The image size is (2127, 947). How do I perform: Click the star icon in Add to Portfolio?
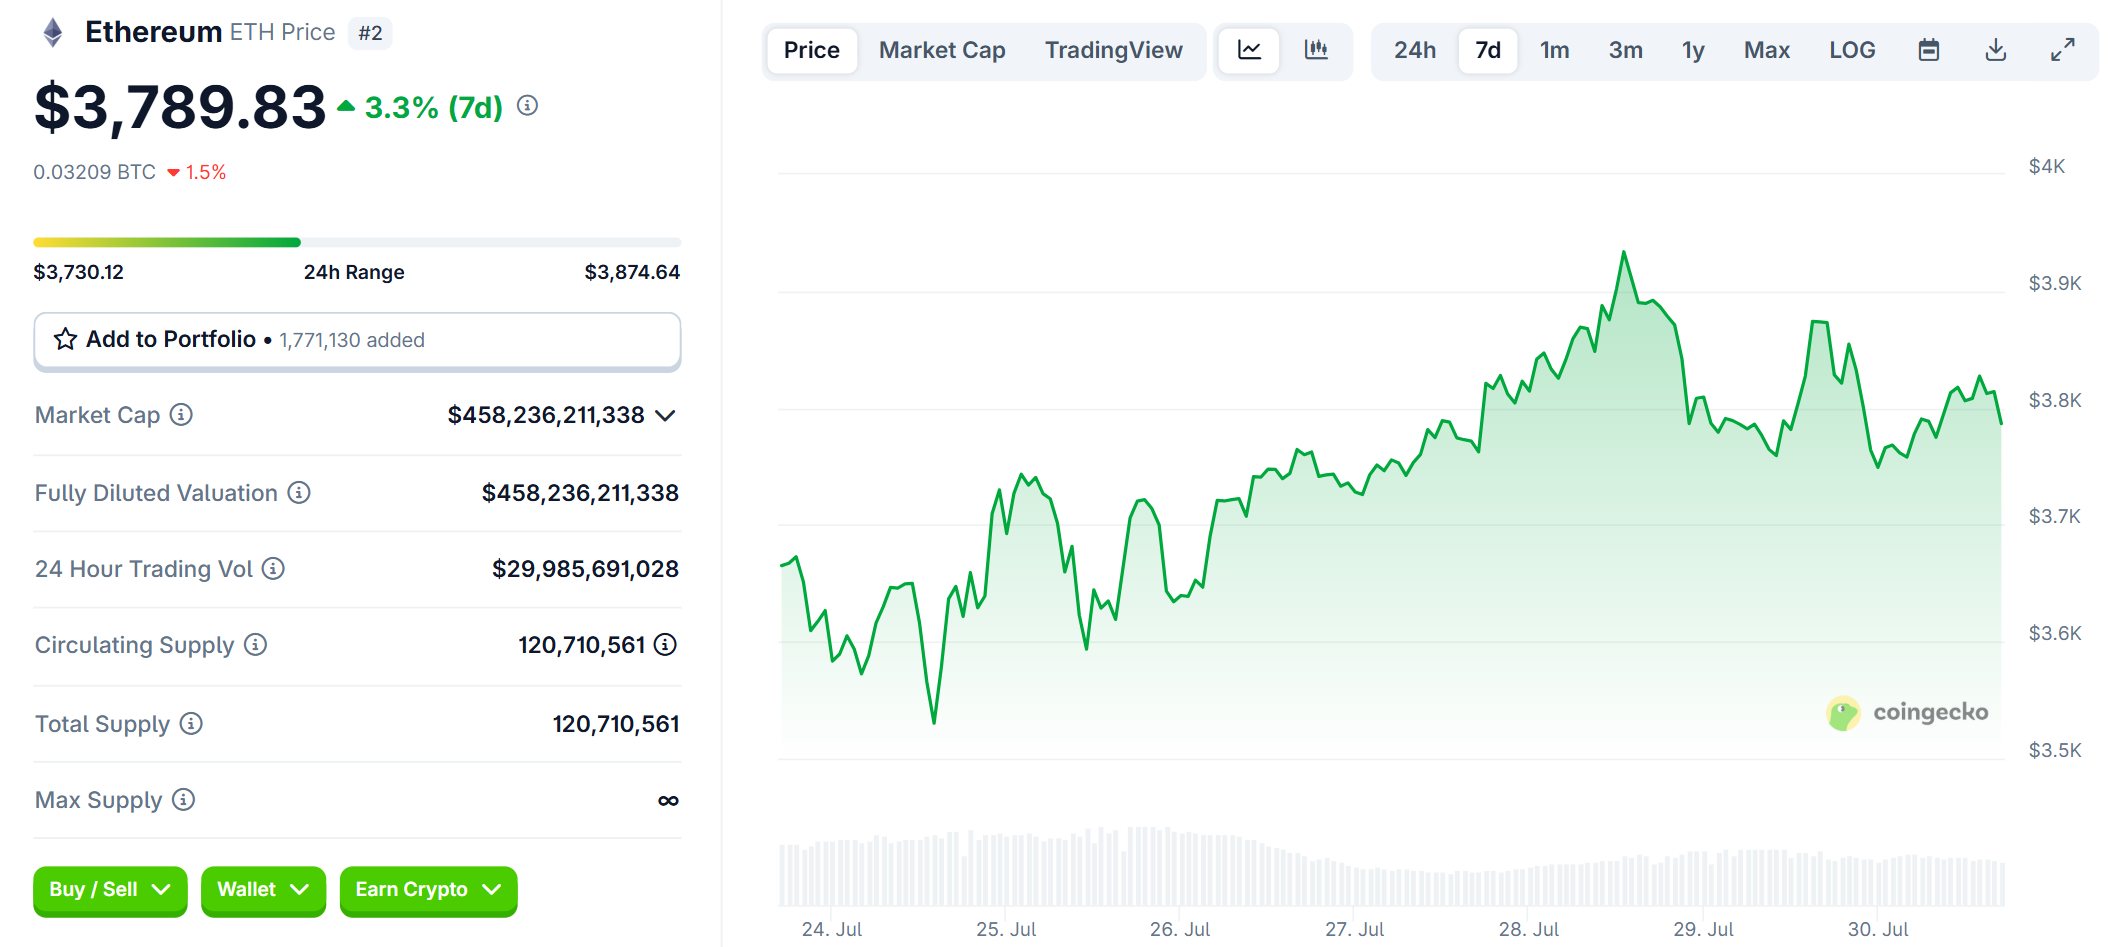pyautogui.click(x=65, y=339)
